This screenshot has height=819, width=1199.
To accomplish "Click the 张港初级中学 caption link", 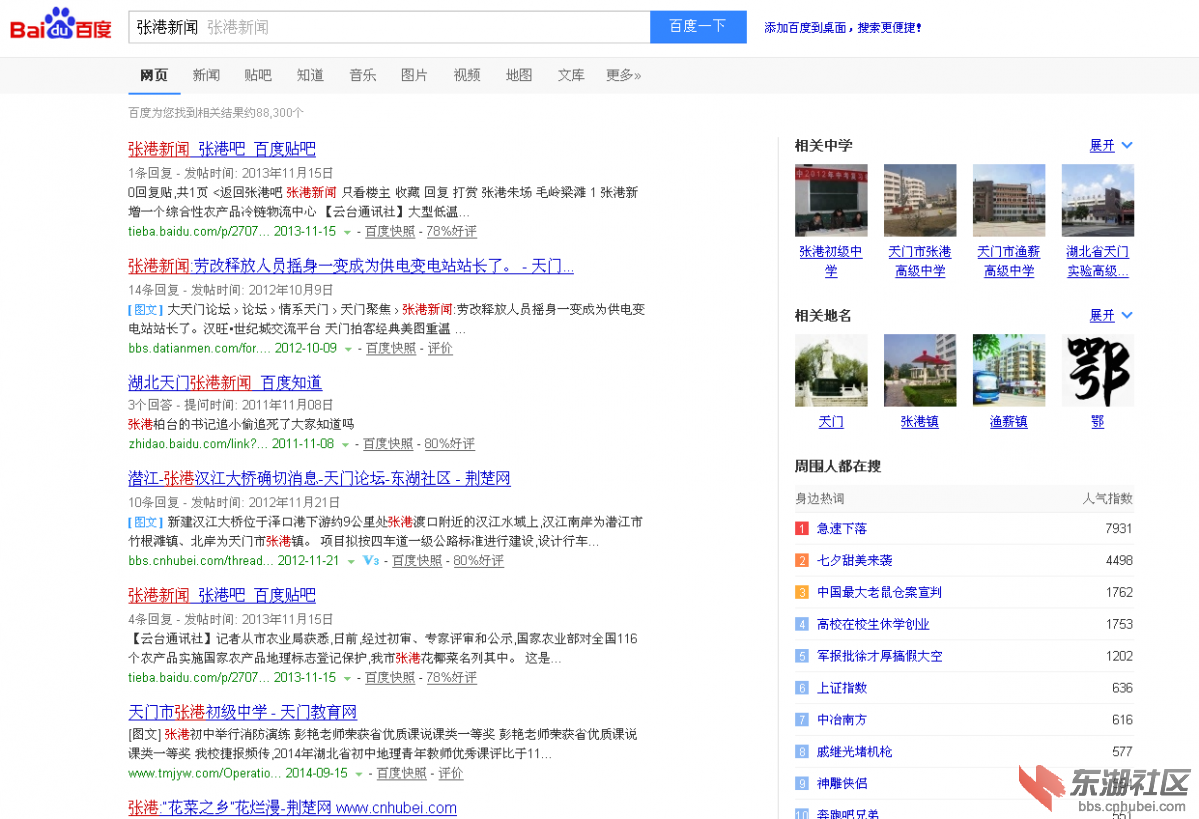I will 831,261.
